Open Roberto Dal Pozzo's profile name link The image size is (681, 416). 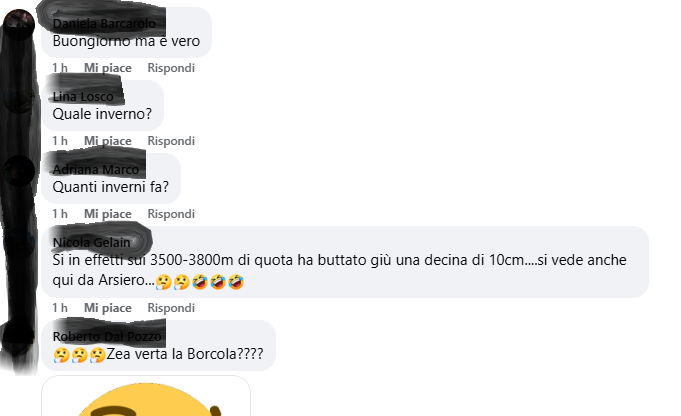(x=107, y=336)
